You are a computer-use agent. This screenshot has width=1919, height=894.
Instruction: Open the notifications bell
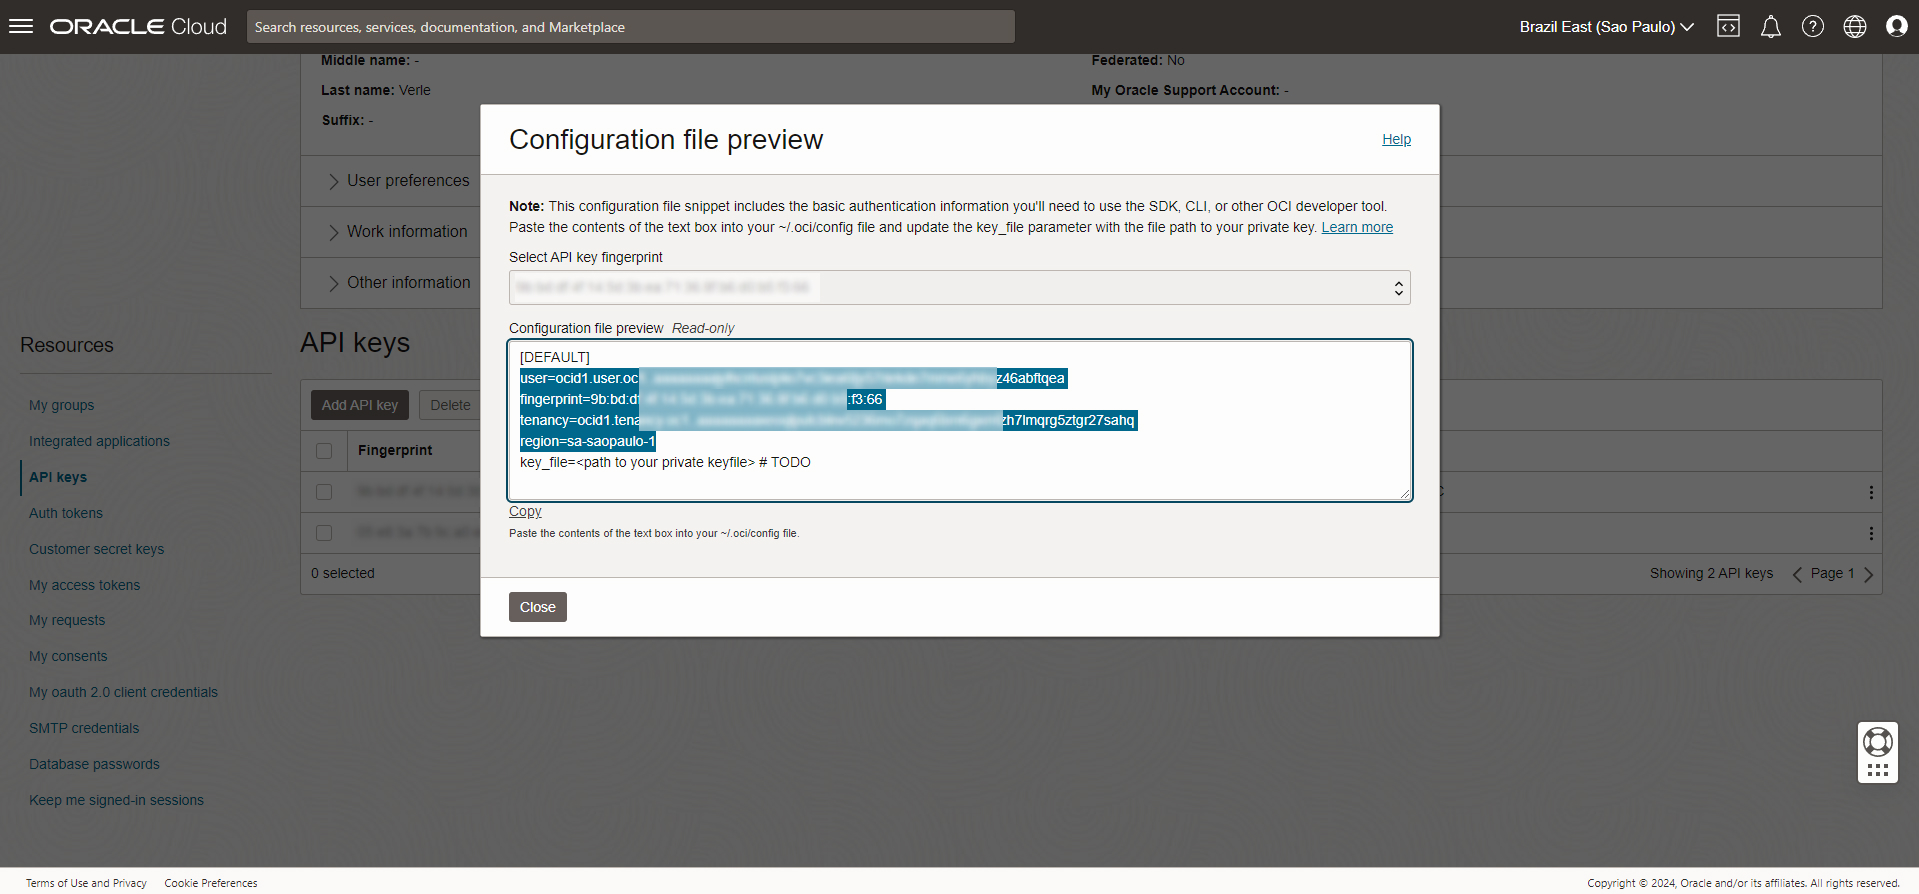pos(1770,27)
